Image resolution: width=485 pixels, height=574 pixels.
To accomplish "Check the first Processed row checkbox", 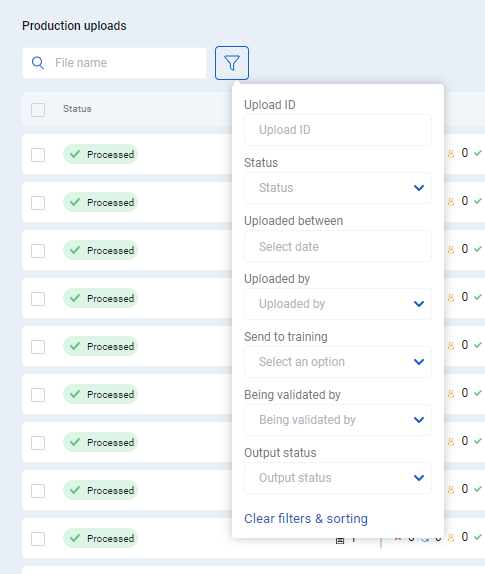I will coord(38,155).
